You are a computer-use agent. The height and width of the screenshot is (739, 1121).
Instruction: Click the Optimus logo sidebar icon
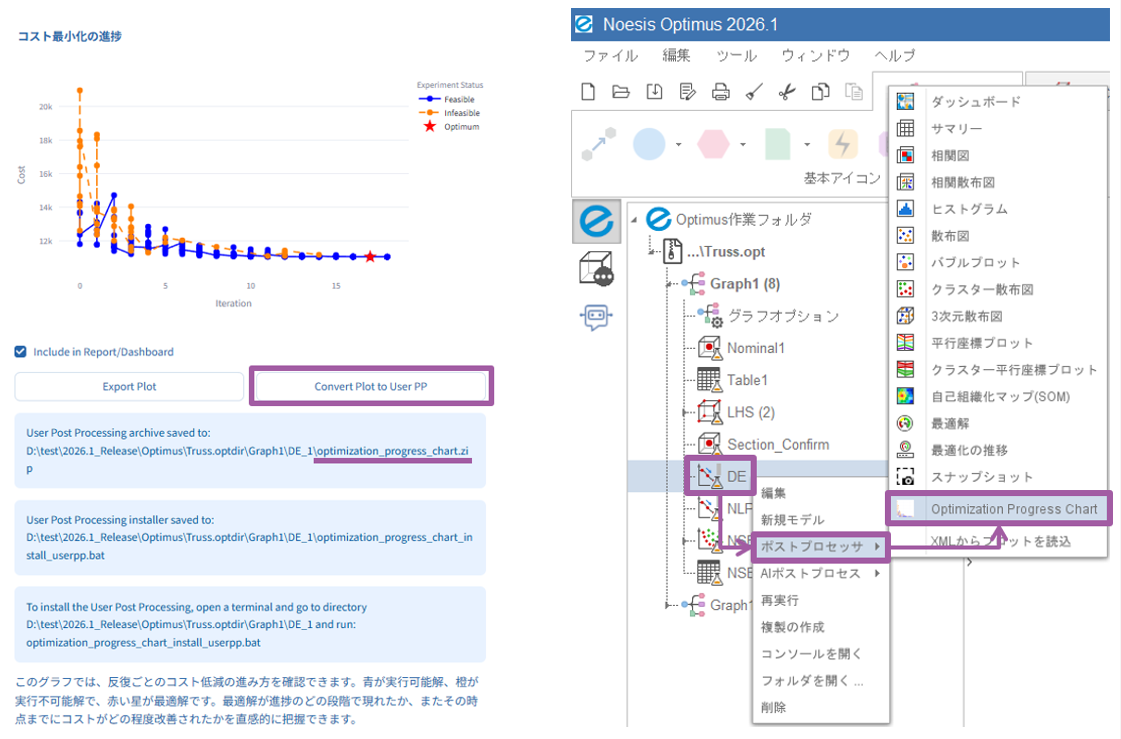click(x=596, y=221)
